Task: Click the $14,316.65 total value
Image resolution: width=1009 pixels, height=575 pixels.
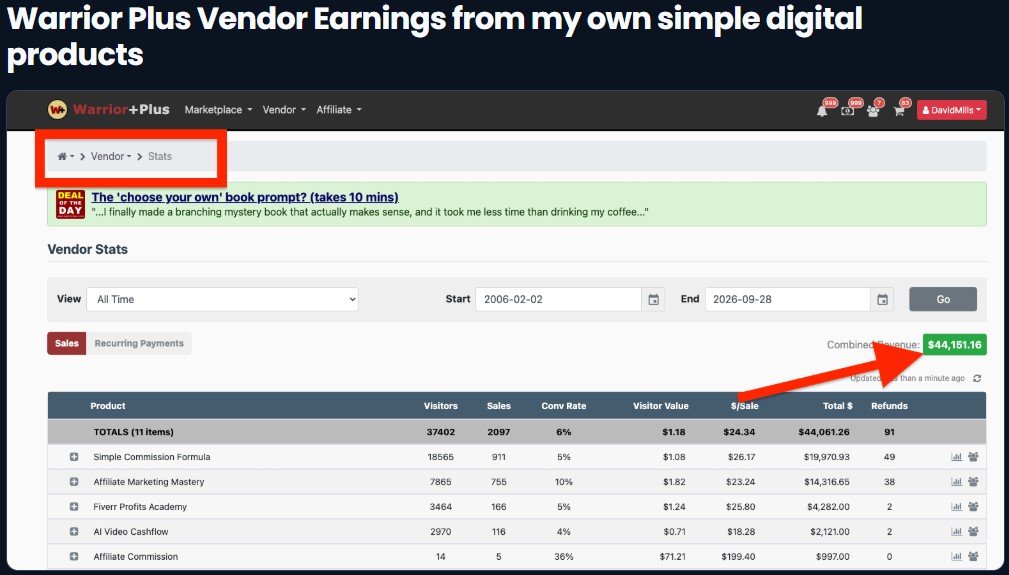Action: (826, 482)
